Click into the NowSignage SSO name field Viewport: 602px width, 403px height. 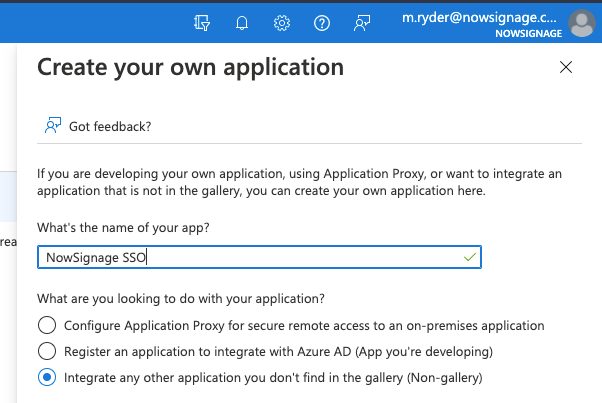250,257
